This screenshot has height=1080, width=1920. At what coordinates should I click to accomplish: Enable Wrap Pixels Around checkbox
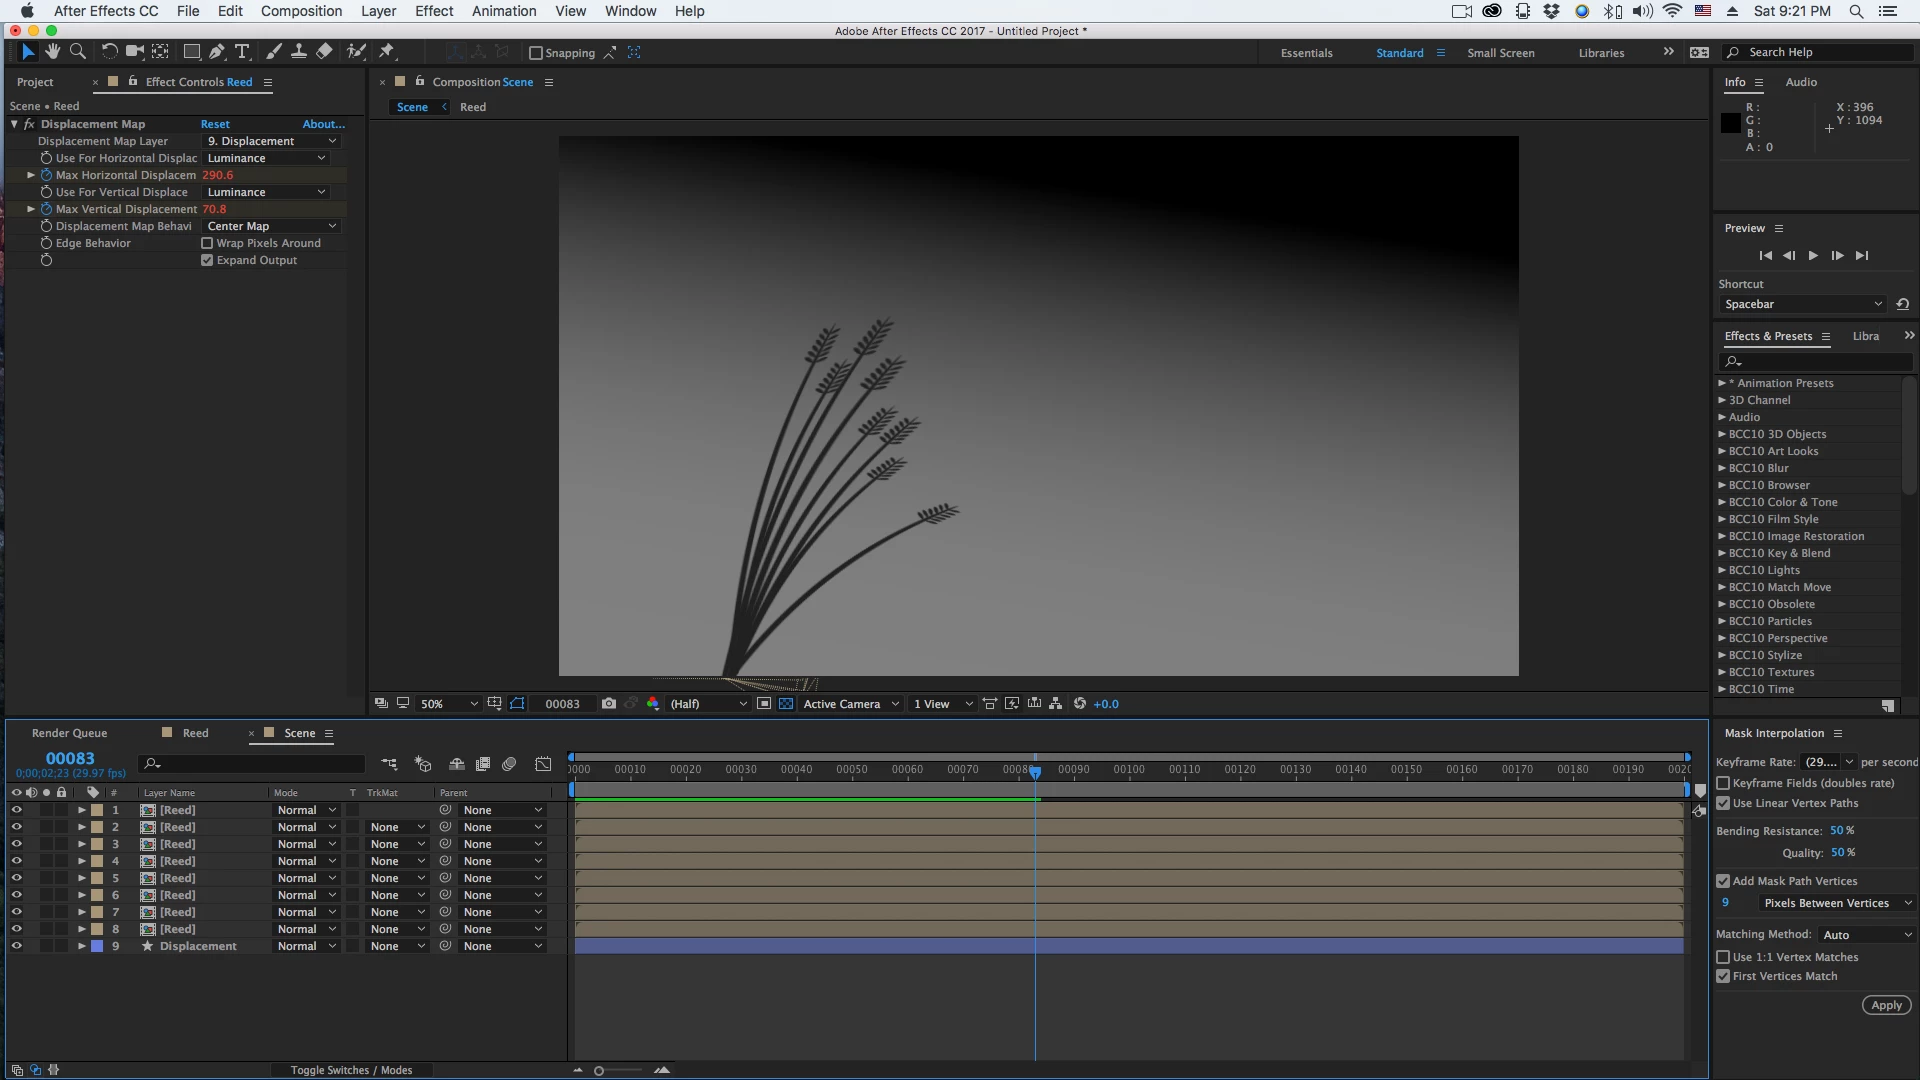tap(207, 243)
